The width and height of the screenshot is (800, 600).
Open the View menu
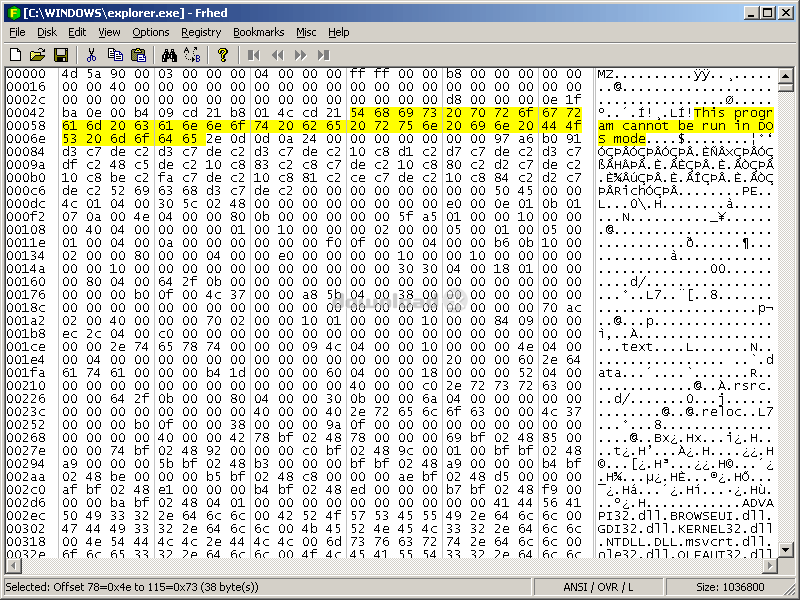tap(109, 32)
